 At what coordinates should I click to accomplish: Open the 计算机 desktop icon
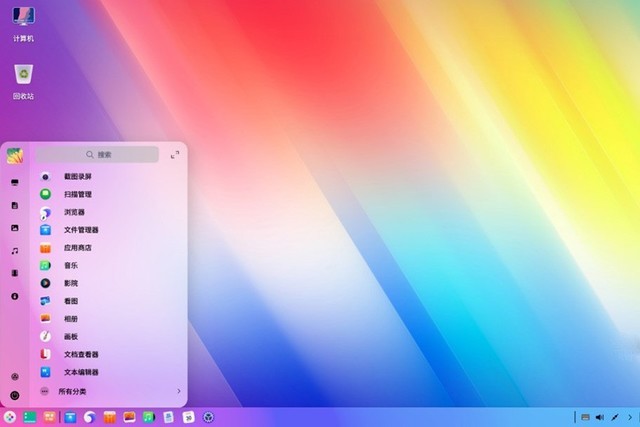point(23,24)
